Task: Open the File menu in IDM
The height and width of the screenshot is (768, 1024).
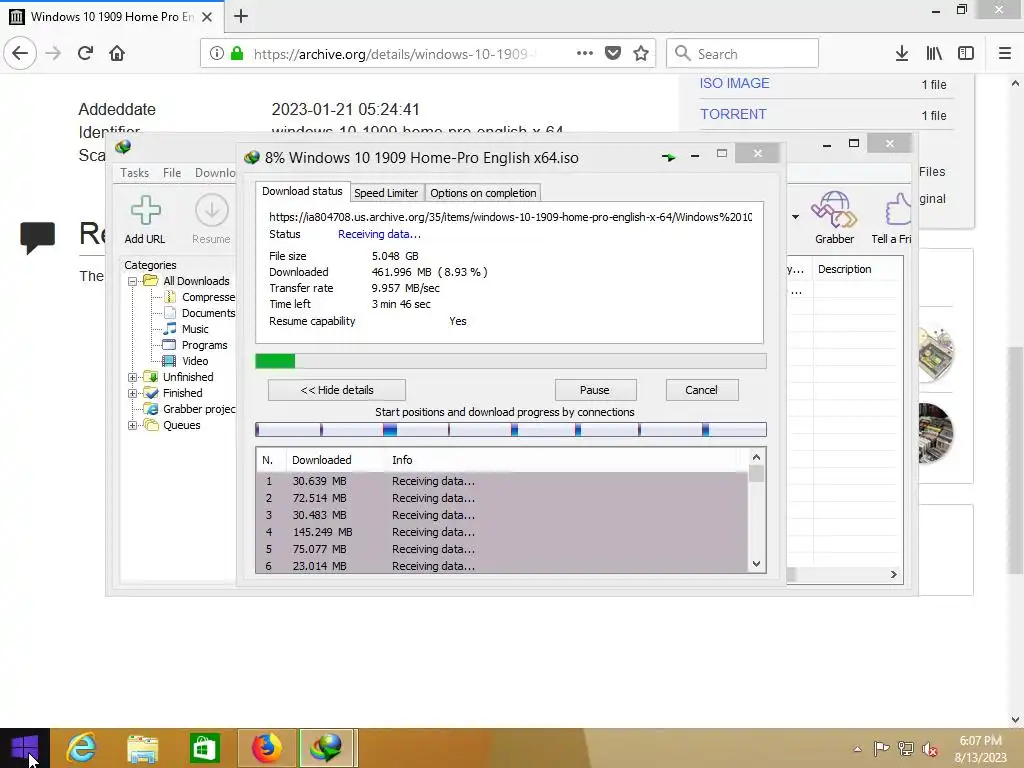Action: [172, 172]
